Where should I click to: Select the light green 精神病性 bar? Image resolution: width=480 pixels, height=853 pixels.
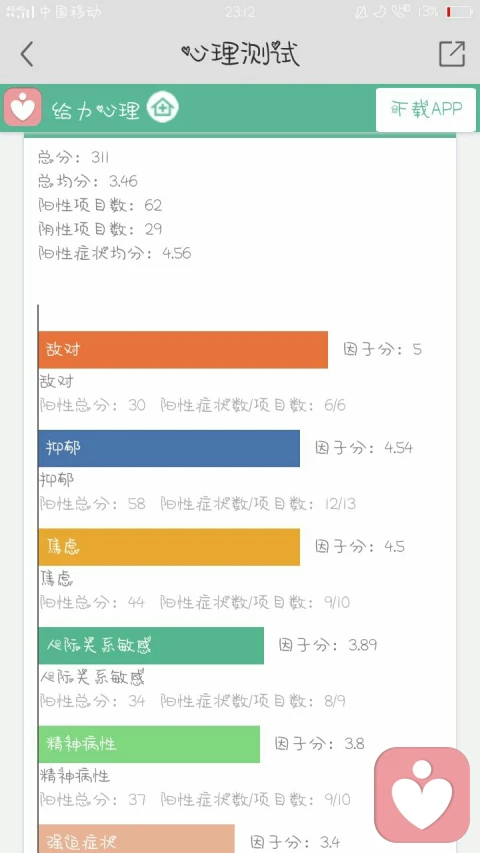tap(149, 744)
